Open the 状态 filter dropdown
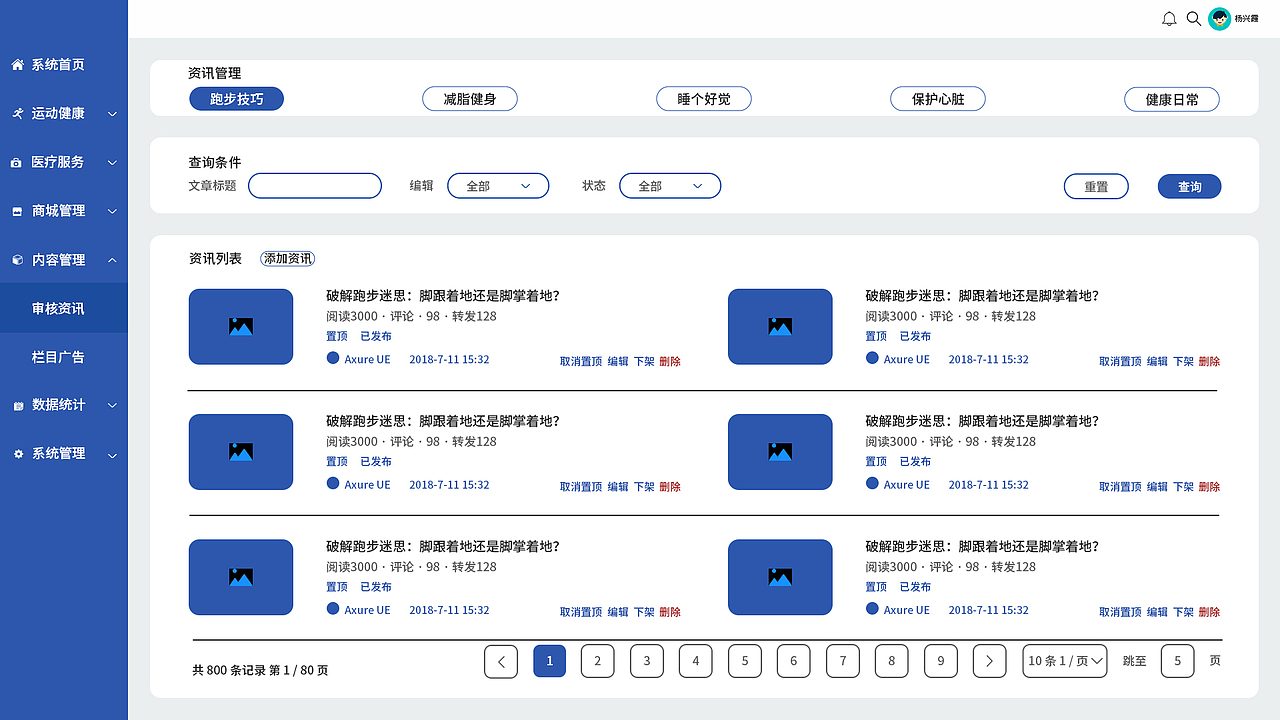Image resolution: width=1280 pixels, height=720 pixels. click(x=670, y=185)
